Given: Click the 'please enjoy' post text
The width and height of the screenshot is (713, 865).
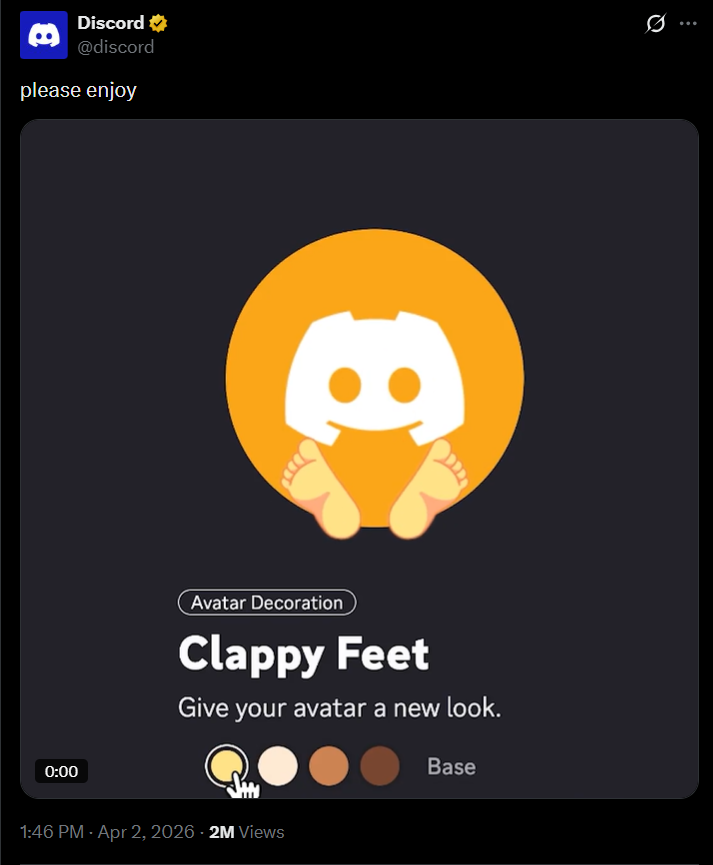Looking at the screenshot, I should (78, 90).
